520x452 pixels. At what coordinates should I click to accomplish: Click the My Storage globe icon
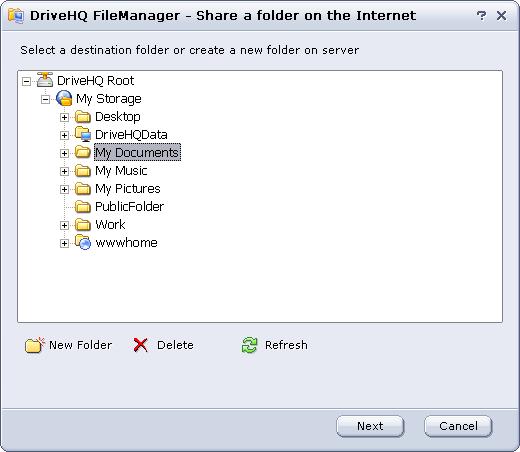click(64, 98)
